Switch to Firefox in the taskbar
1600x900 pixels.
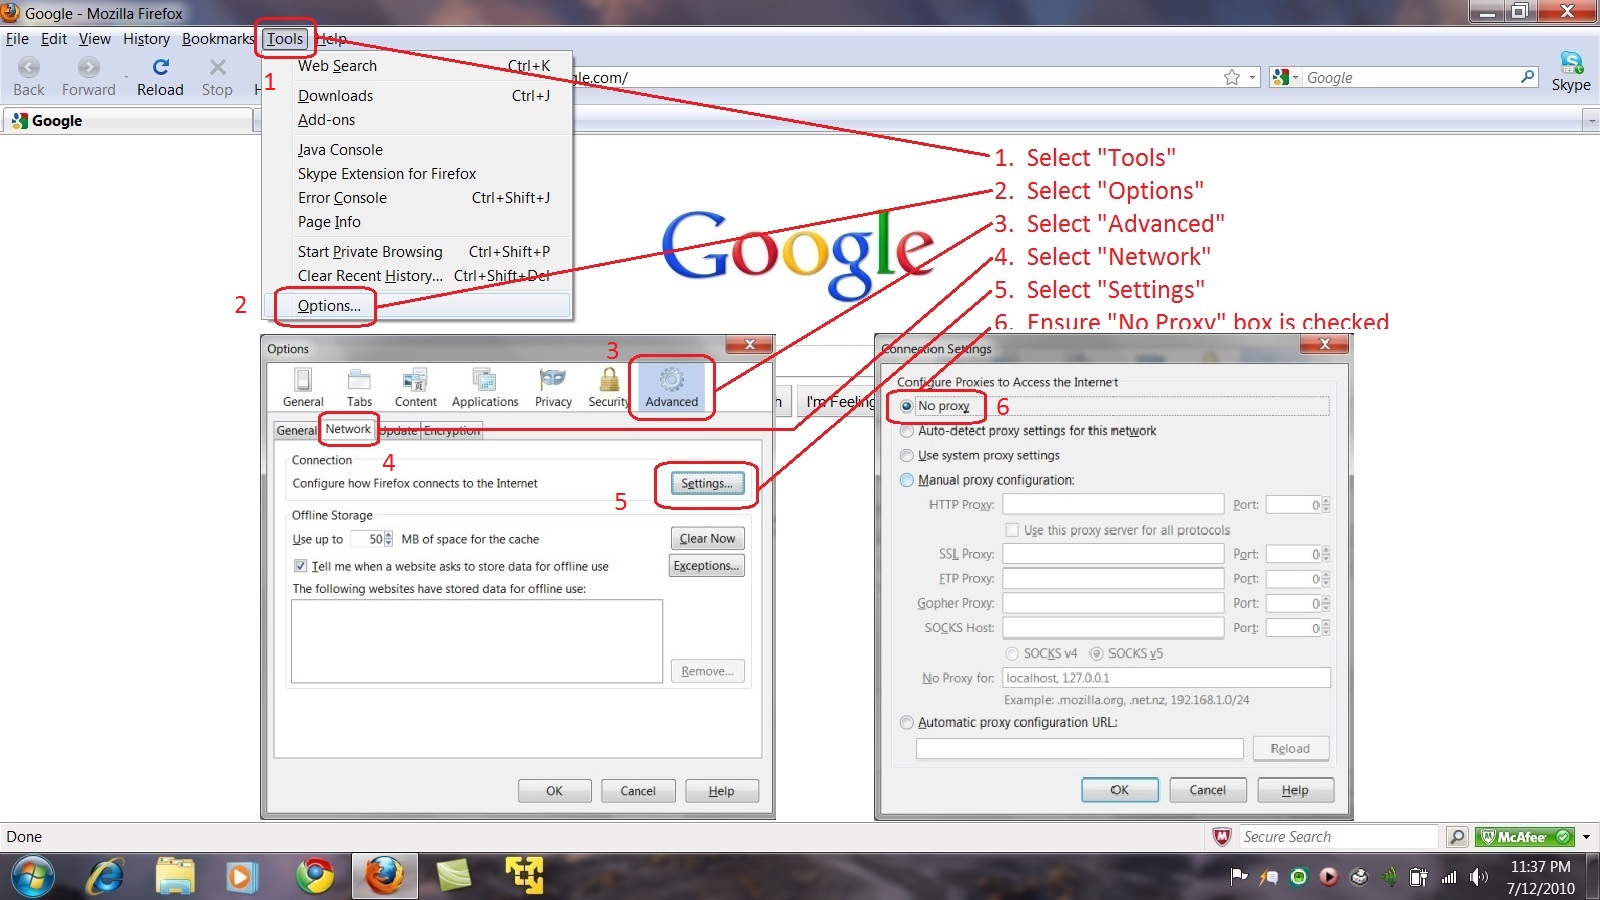(x=384, y=877)
